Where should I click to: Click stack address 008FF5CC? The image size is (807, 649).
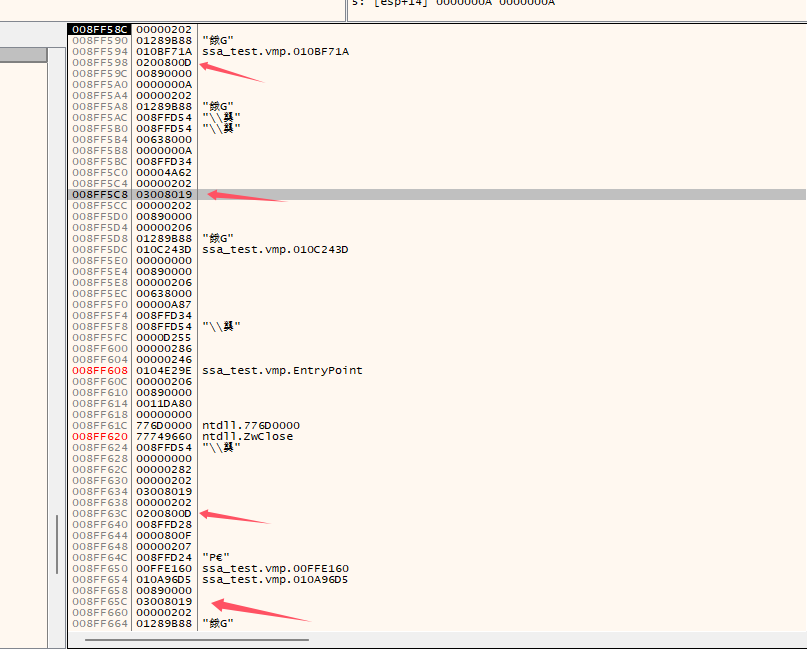[x=99, y=205]
